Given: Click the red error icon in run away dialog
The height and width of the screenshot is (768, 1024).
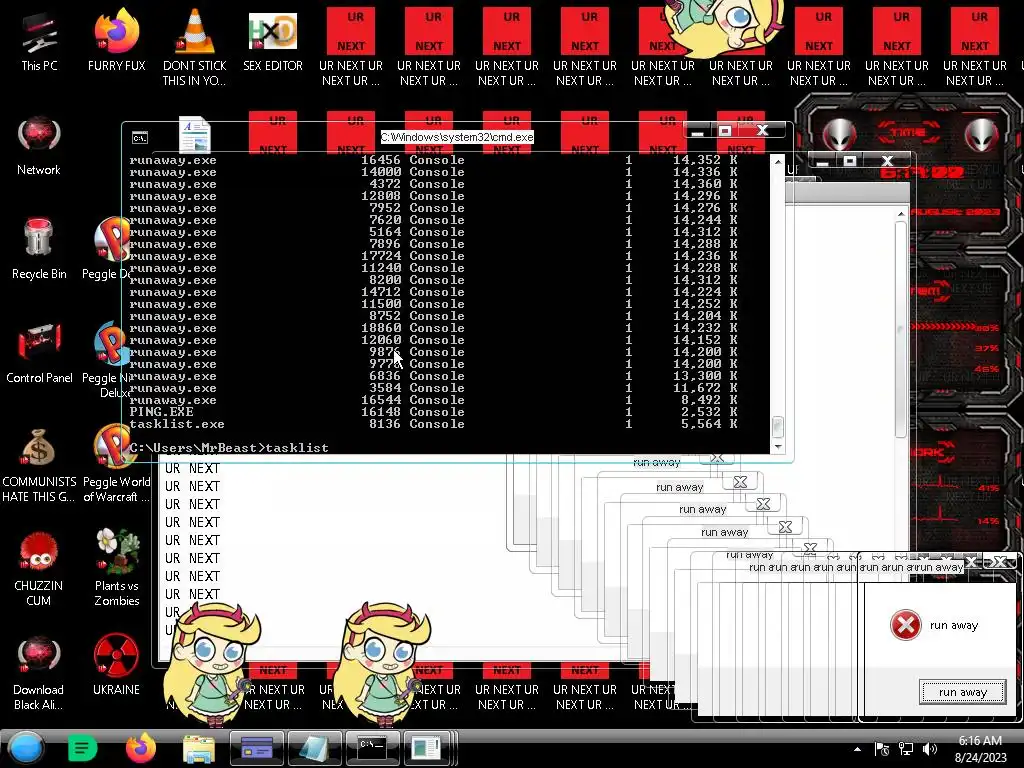Looking at the screenshot, I should (906, 625).
